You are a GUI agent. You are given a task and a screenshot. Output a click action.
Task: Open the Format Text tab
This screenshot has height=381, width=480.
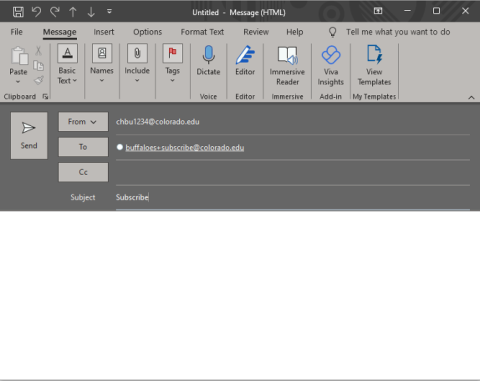pyautogui.click(x=202, y=32)
